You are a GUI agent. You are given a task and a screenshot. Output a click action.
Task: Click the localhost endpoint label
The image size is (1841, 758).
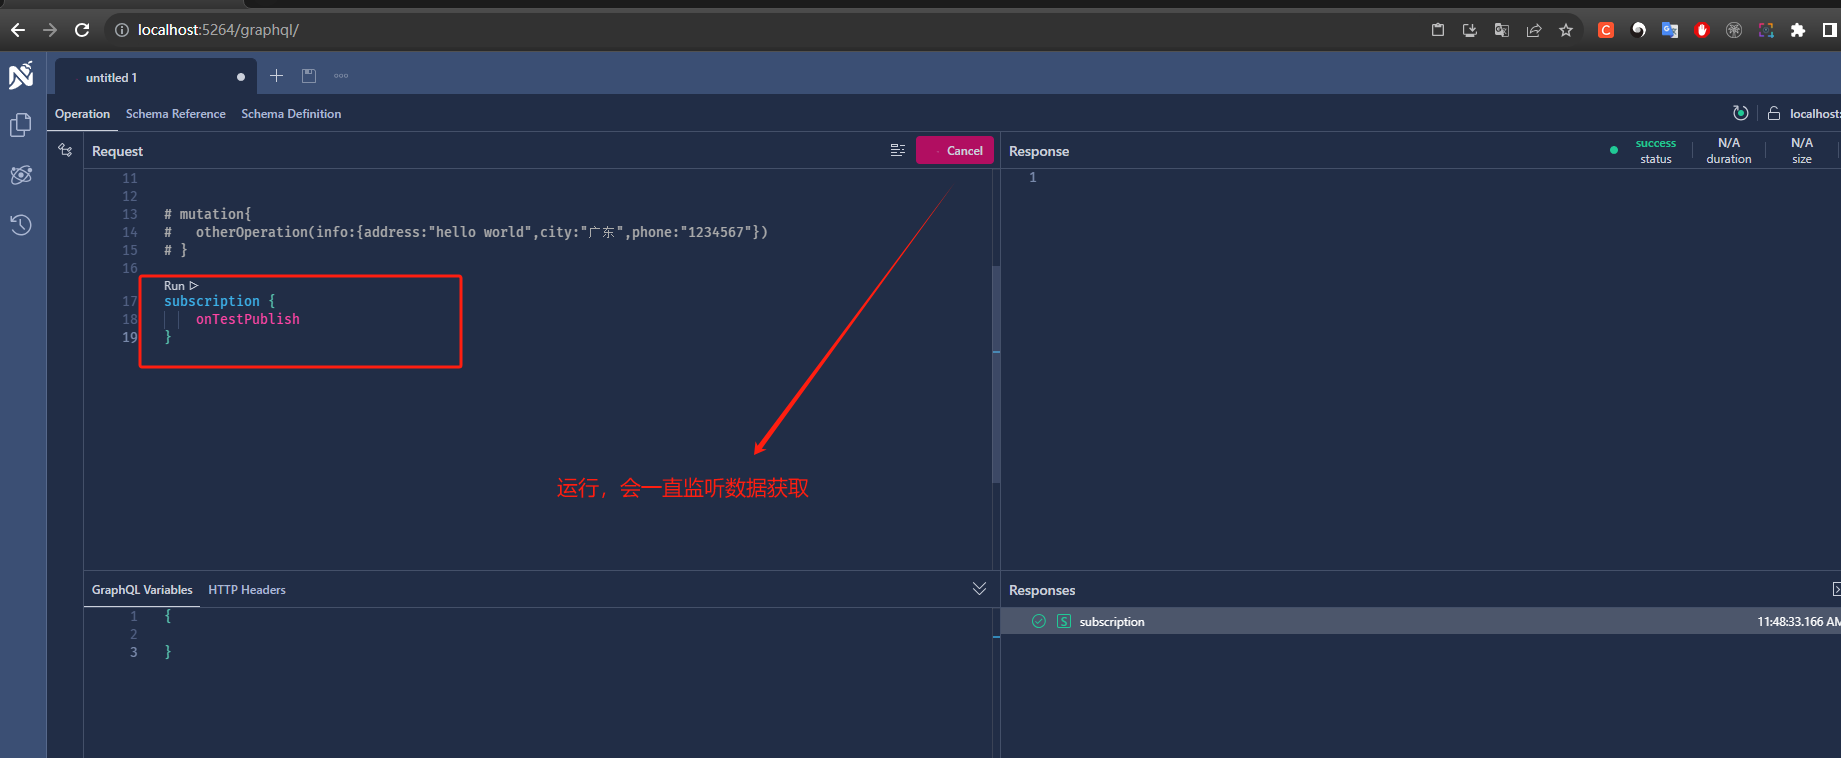click(x=1814, y=114)
